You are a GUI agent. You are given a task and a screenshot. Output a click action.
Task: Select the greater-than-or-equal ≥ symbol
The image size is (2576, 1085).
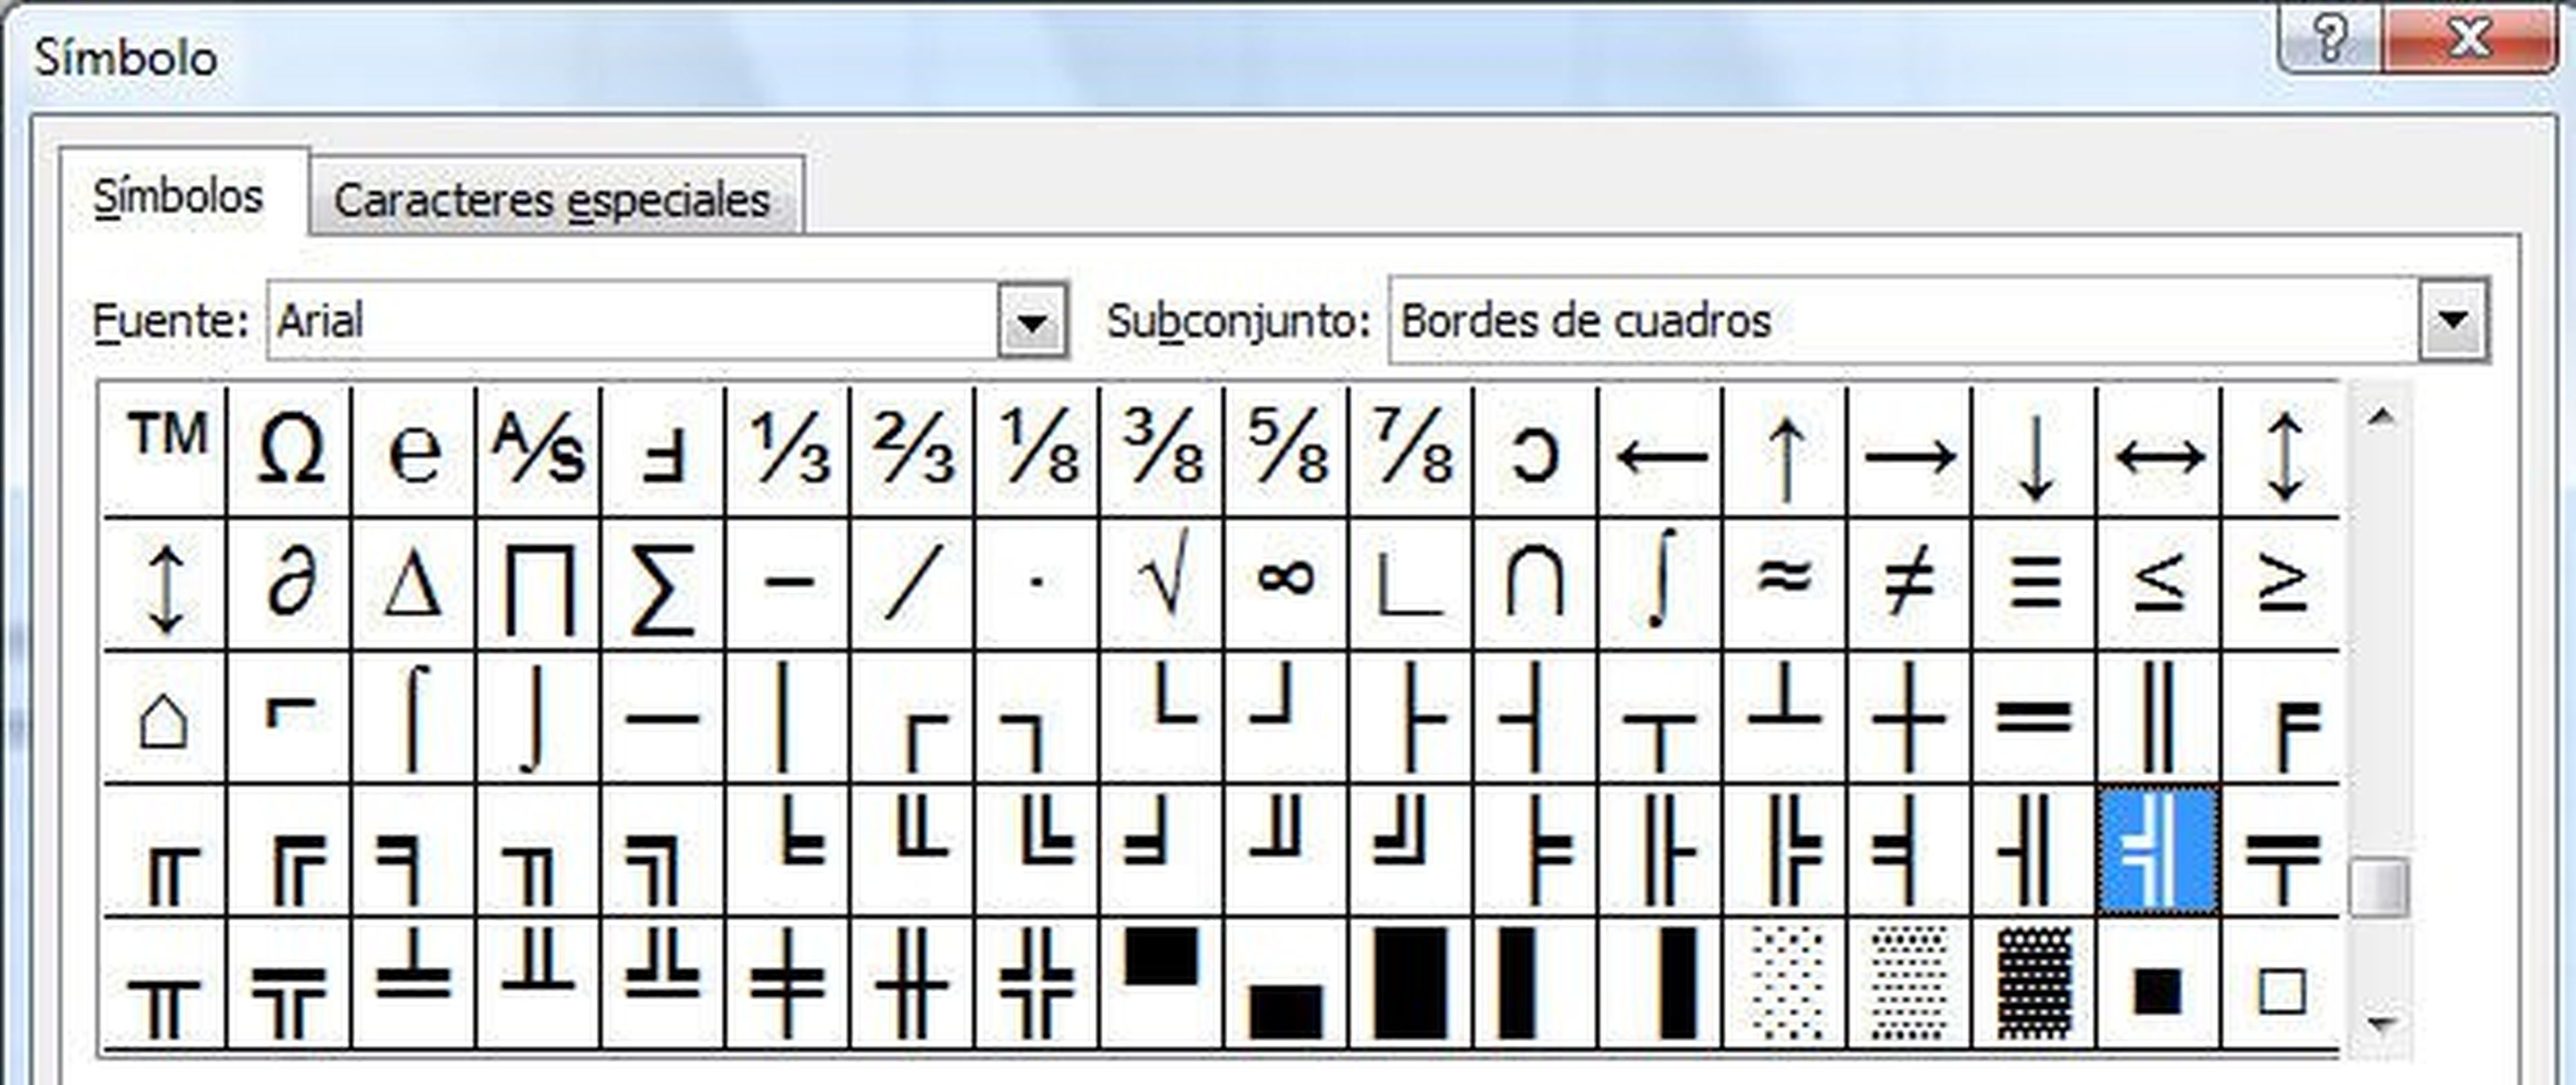click(2281, 584)
